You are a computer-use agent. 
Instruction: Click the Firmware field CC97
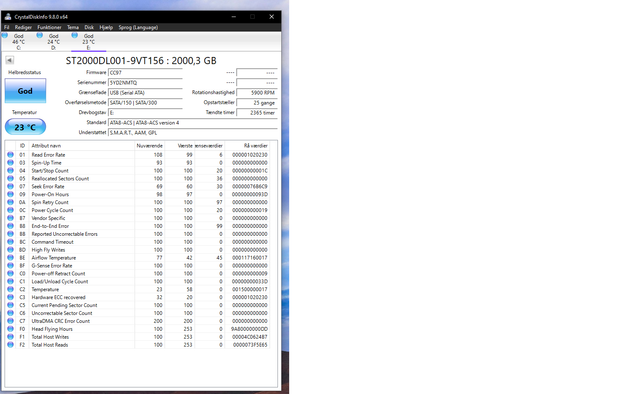[x=145, y=73]
